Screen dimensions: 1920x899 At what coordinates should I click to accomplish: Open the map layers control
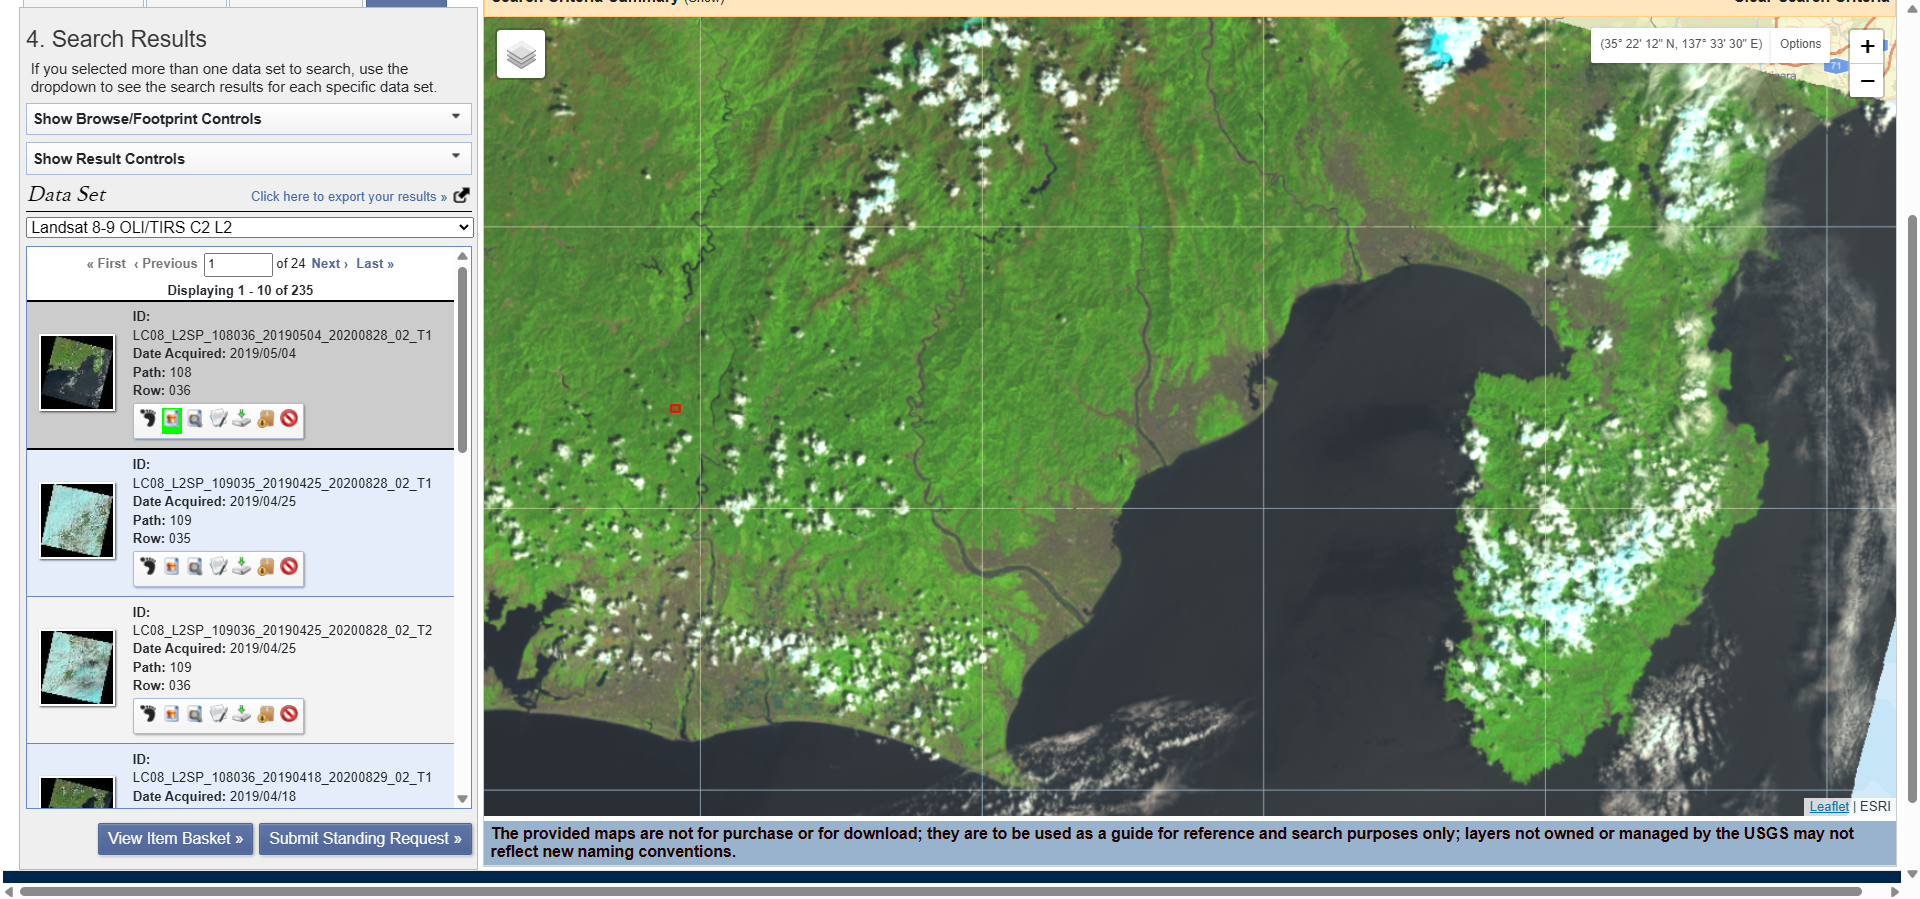coord(520,54)
